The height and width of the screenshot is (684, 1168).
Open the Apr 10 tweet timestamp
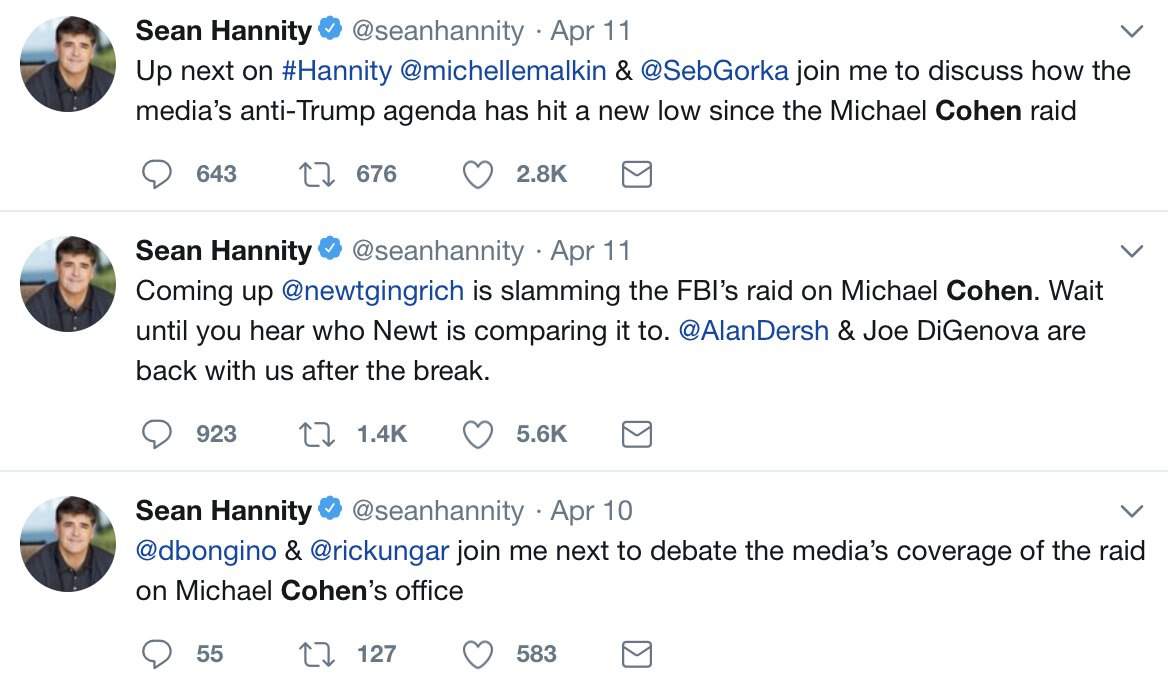(x=592, y=511)
